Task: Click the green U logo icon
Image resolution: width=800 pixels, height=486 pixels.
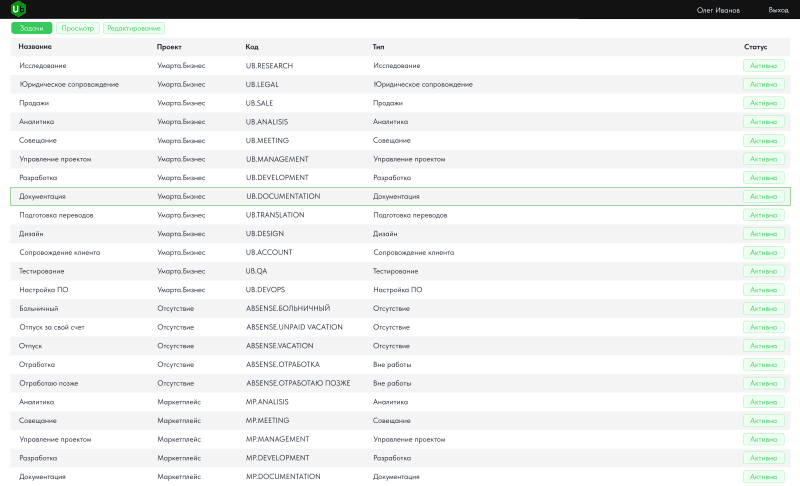Action: pos(18,9)
